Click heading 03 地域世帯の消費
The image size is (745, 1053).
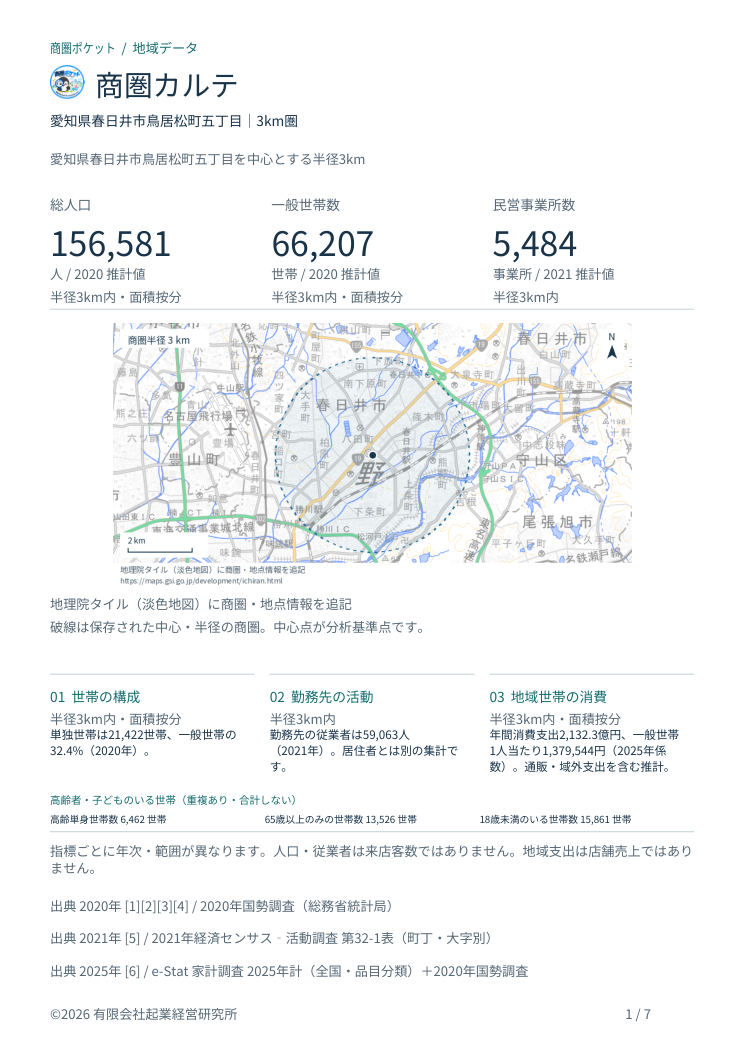point(548,697)
